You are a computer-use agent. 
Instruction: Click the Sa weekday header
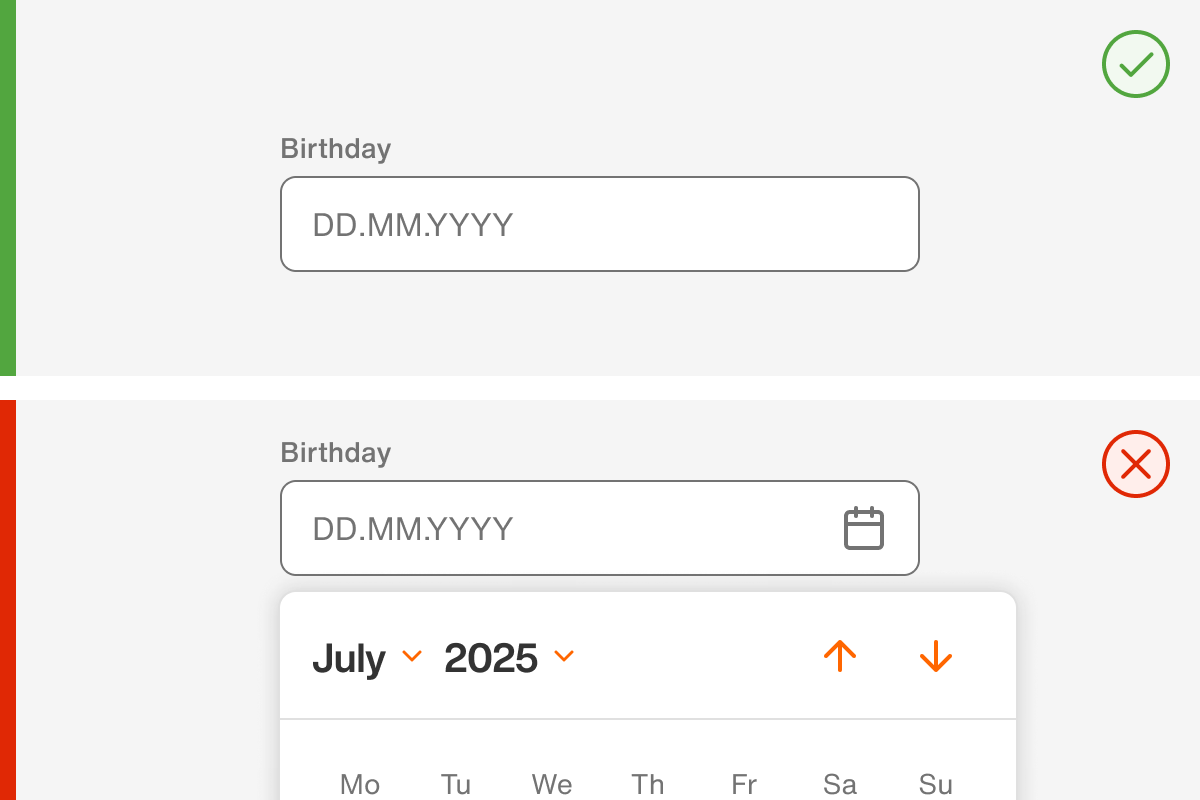click(x=840, y=784)
